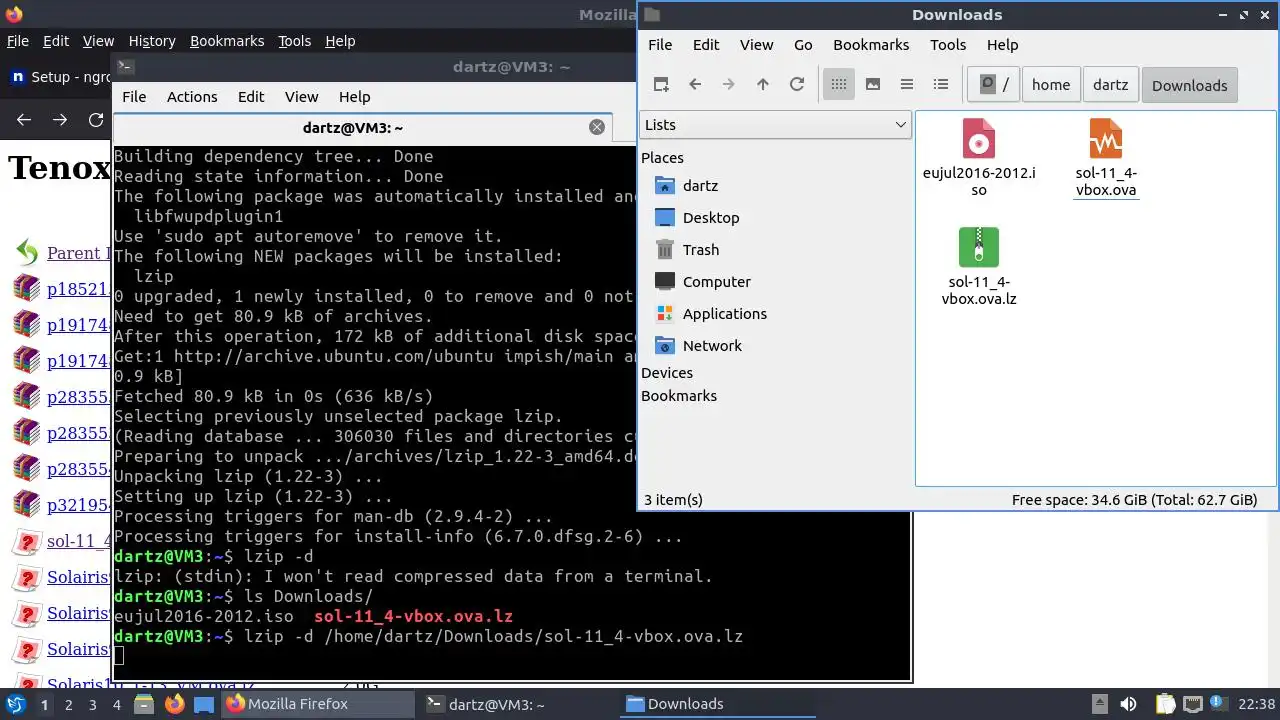This screenshot has height=720, width=1280.
Task: Switch to dartz@VM3 terminal taskbar button
Action: 518,704
